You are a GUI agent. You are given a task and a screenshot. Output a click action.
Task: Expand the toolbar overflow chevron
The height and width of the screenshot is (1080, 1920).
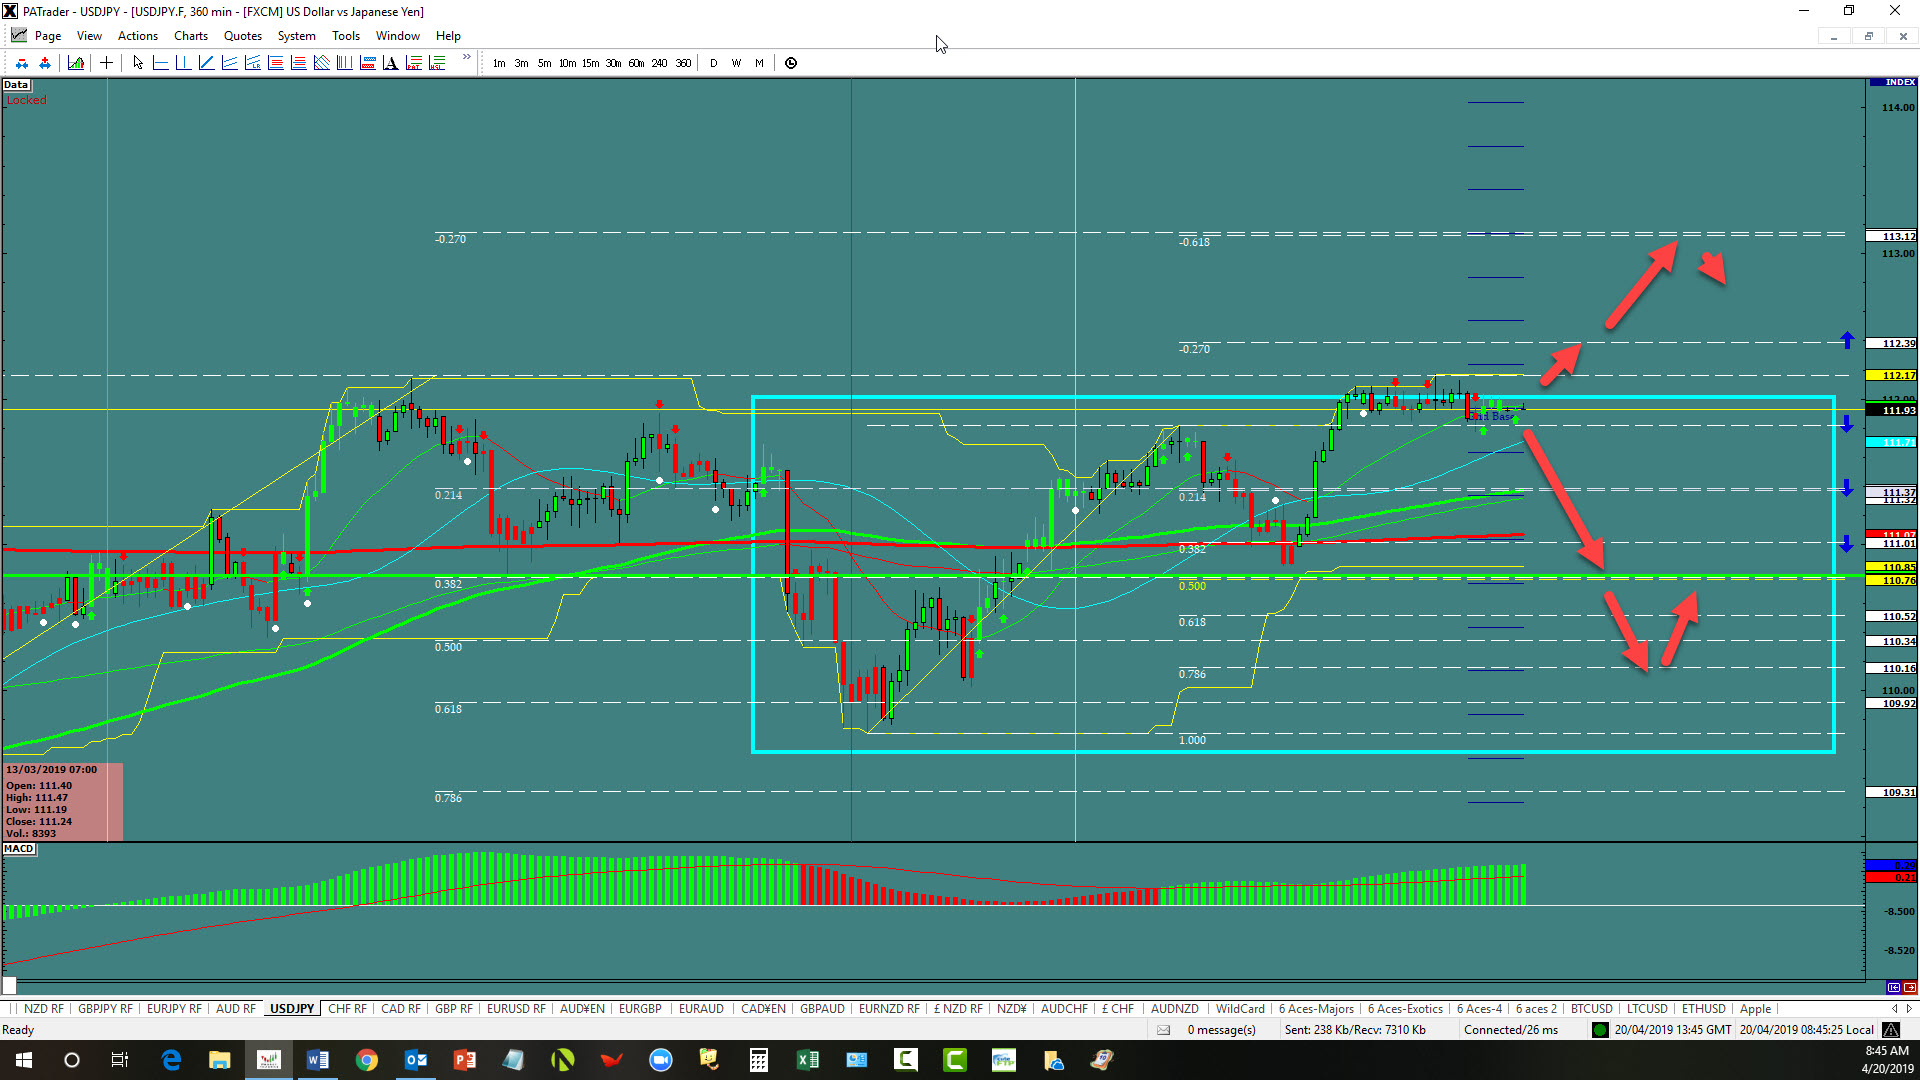coord(466,58)
